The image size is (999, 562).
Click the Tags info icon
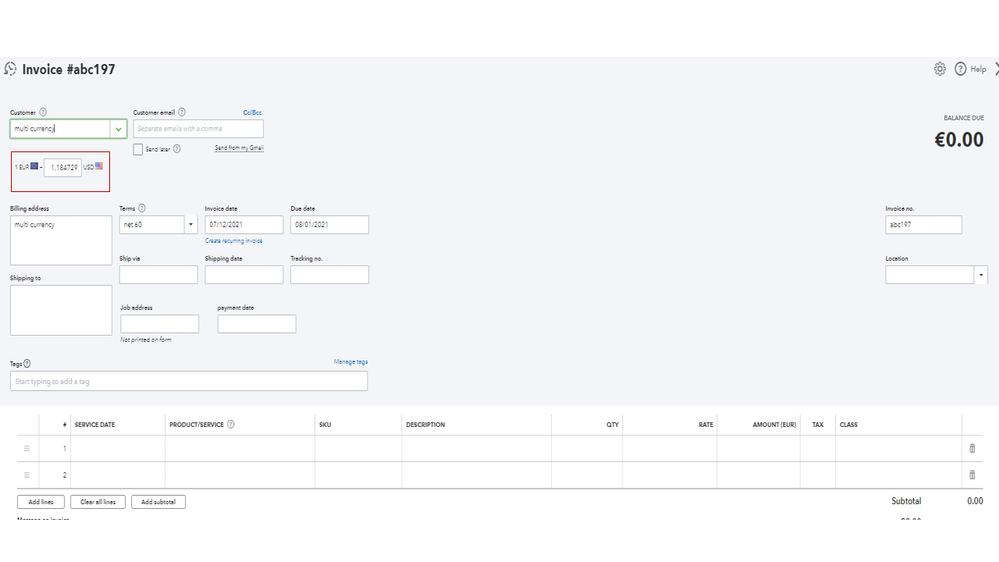[x=27, y=364]
